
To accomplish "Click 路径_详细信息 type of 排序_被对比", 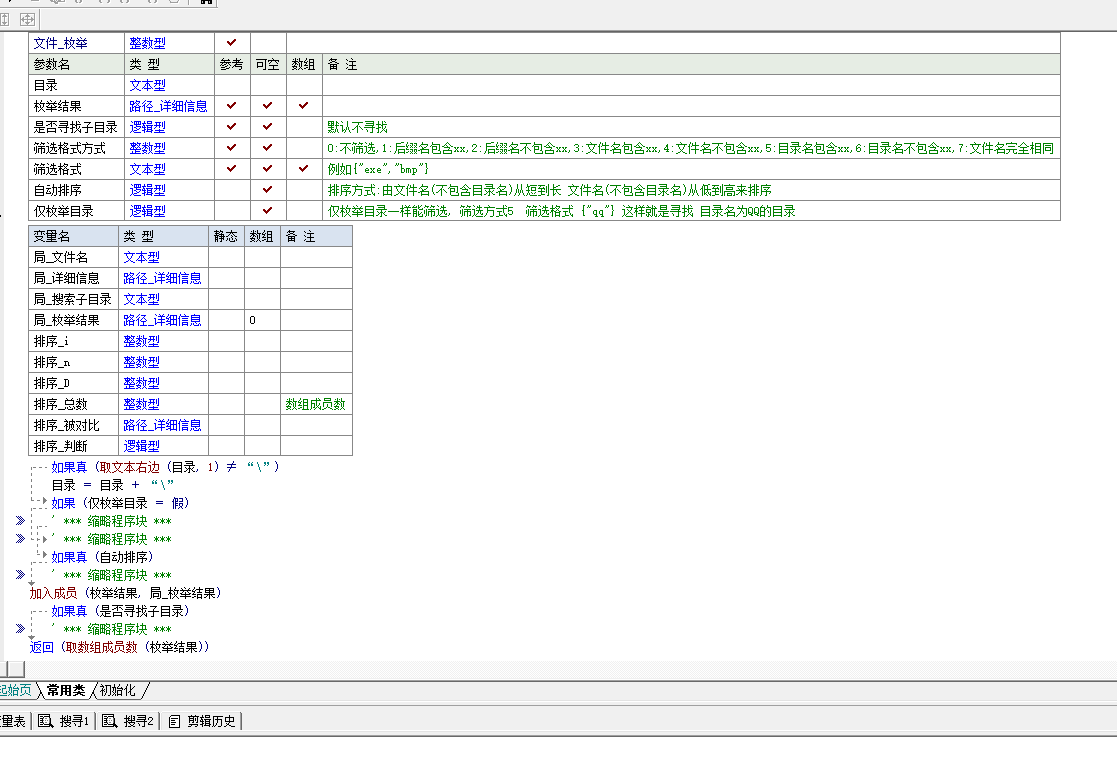I will [162, 425].
